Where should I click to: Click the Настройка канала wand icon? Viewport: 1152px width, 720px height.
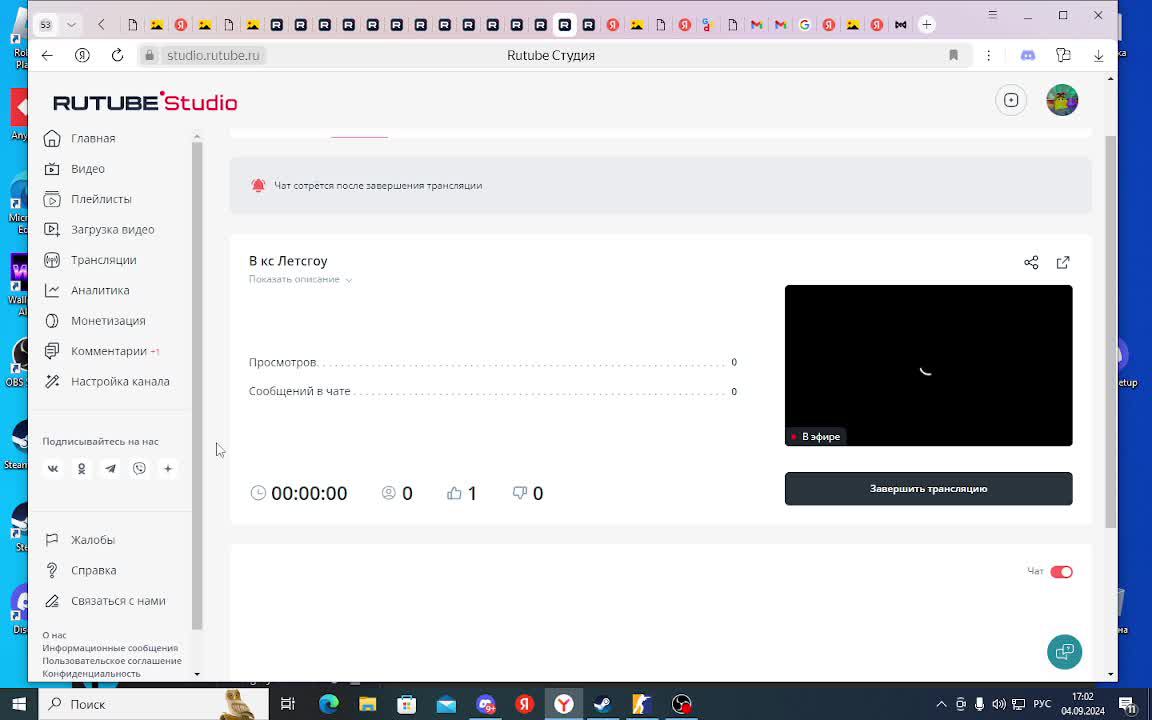51,381
